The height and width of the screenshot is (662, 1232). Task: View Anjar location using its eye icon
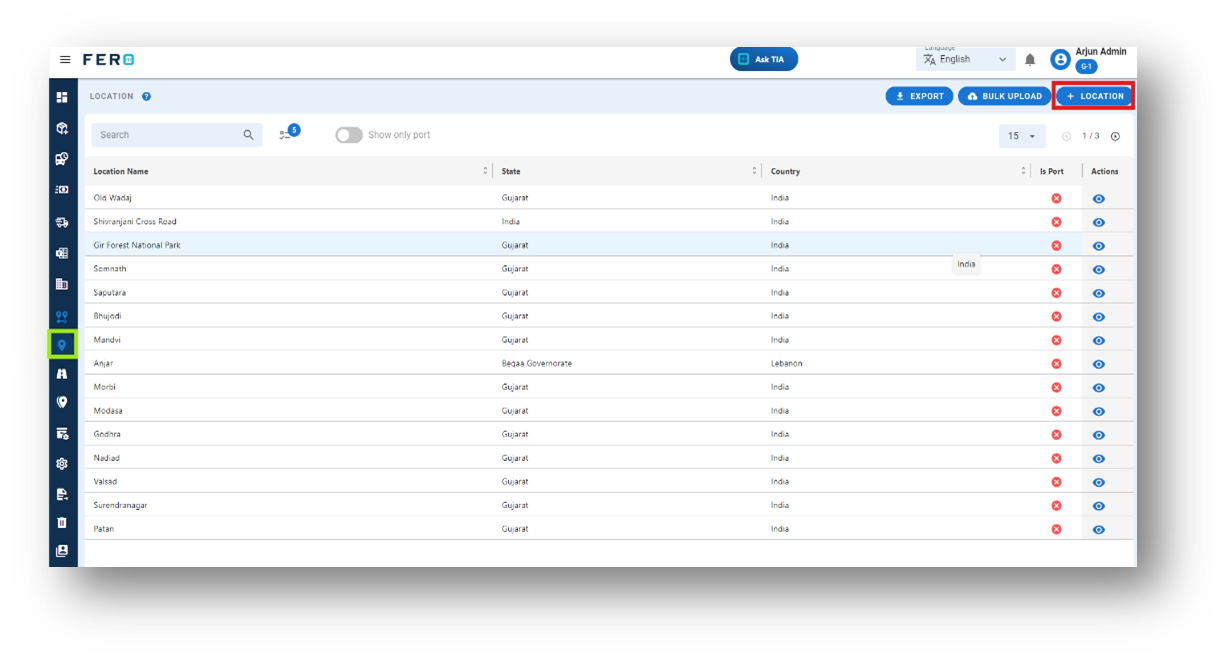point(1099,364)
